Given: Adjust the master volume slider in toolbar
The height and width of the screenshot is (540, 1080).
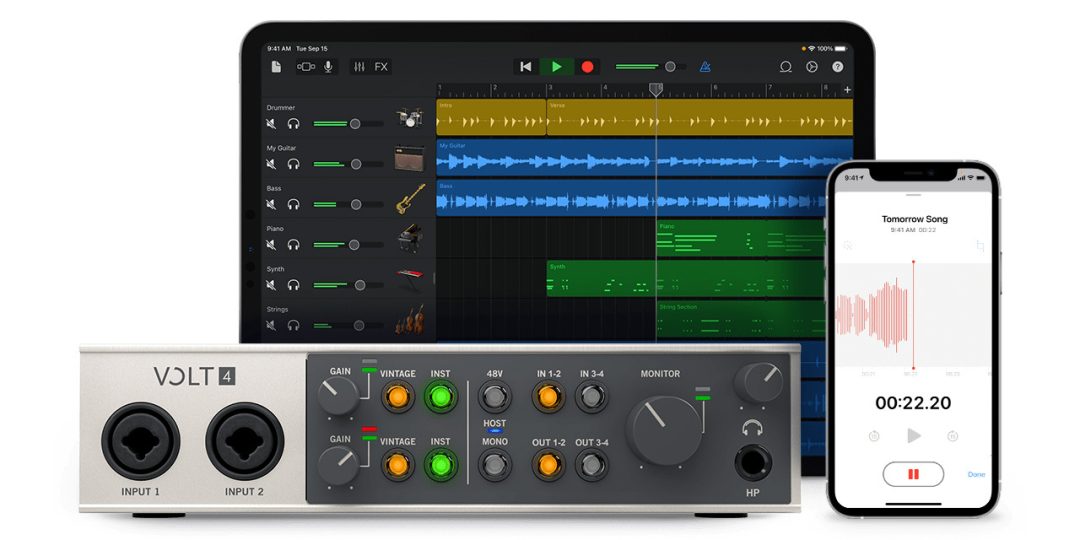Looking at the screenshot, I should tap(650, 67).
